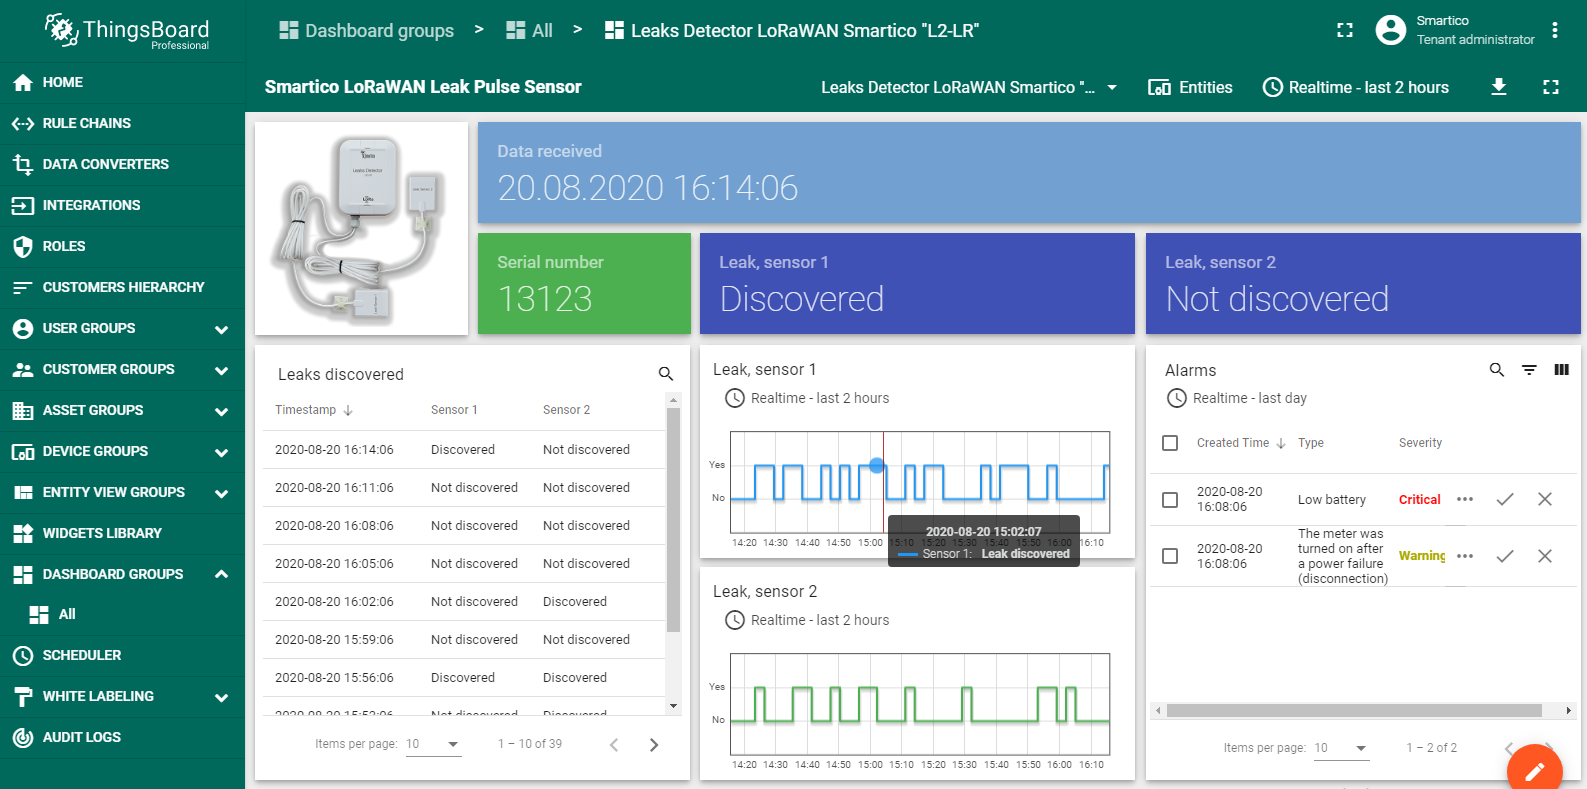Expand dashboard to fullscreen in toolbar
This screenshot has height=789, width=1587.
coord(1550,87)
